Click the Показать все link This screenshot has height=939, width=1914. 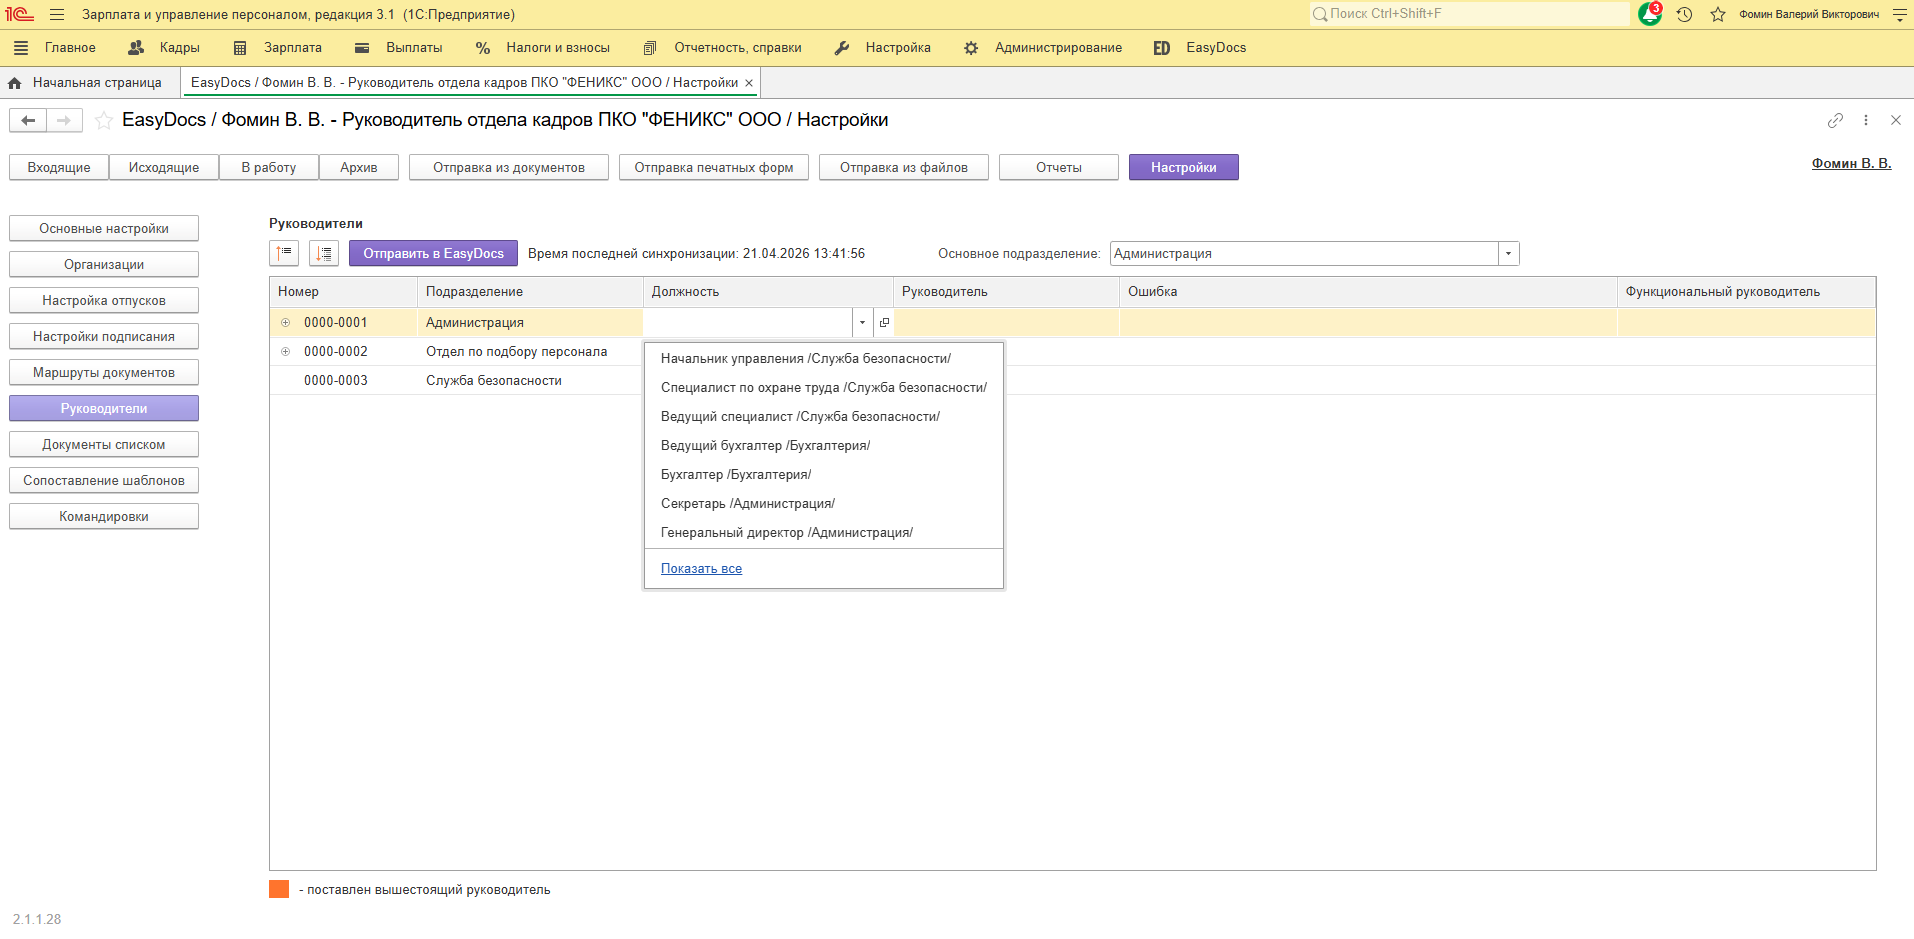point(701,569)
